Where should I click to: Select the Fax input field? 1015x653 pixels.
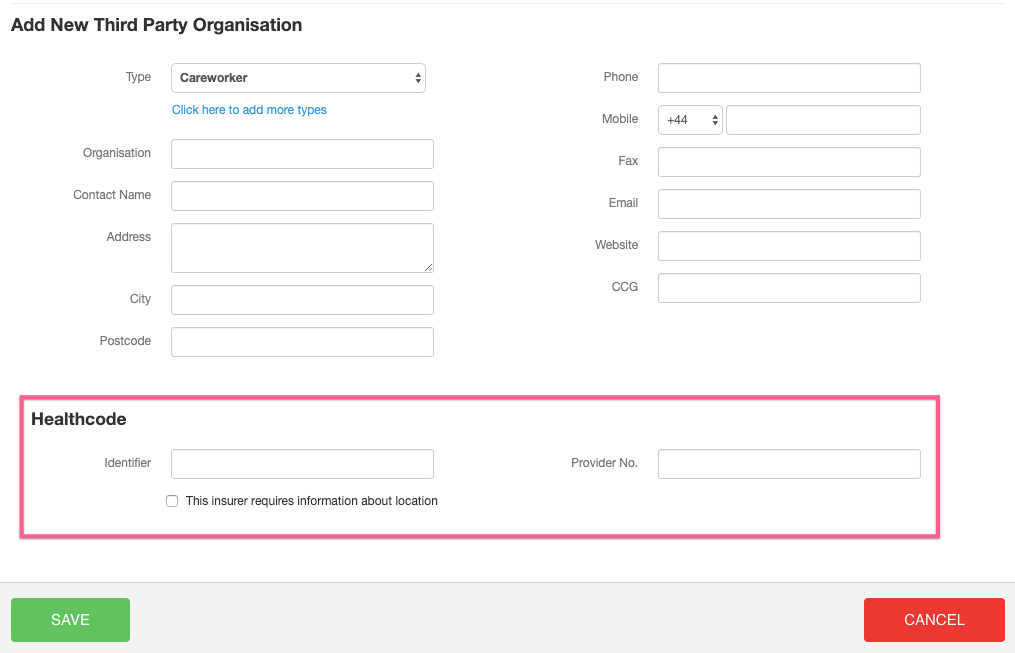point(788,162)
